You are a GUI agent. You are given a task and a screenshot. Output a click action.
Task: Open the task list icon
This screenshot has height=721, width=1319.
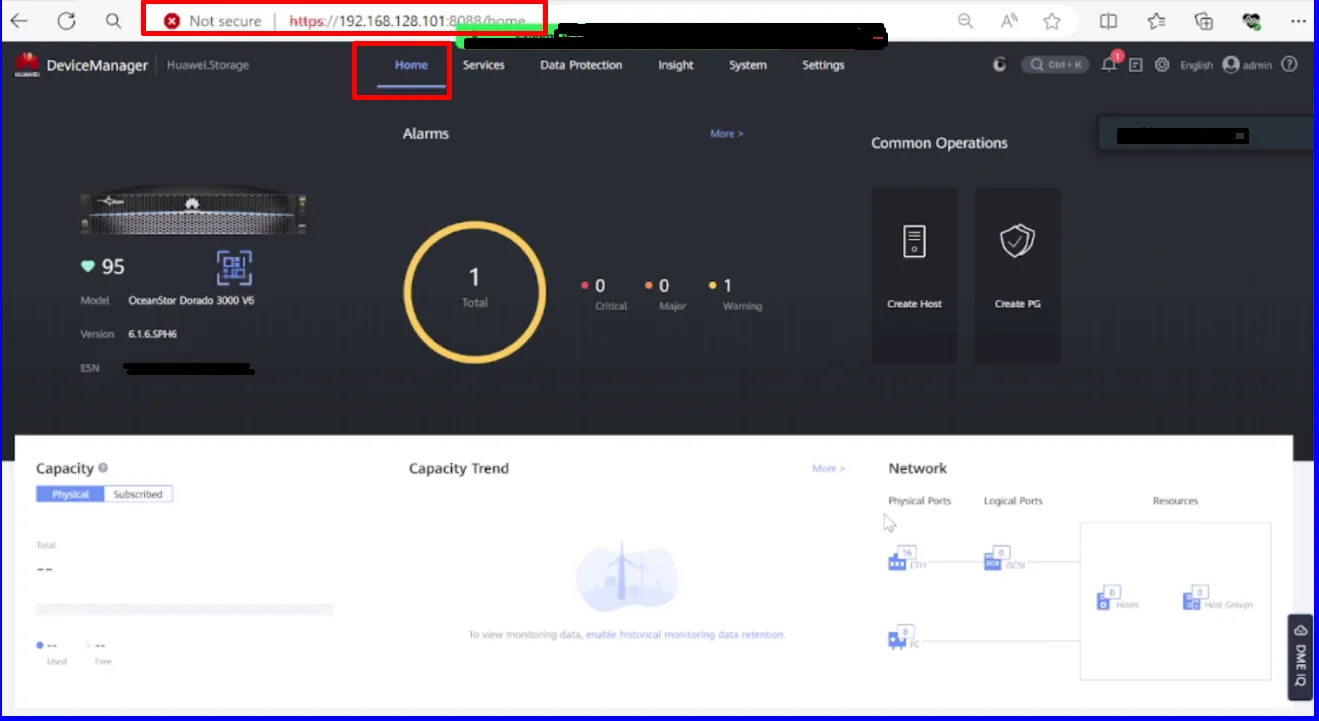click(x=1136, y=65)
